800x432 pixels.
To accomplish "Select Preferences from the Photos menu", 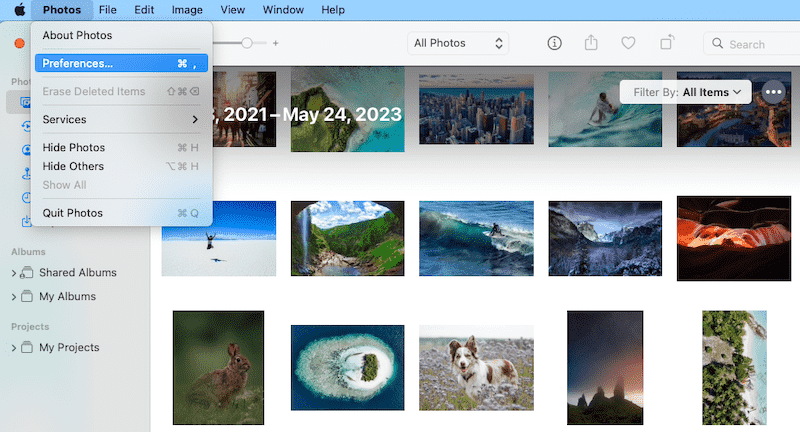I will [x=121, y=63].
